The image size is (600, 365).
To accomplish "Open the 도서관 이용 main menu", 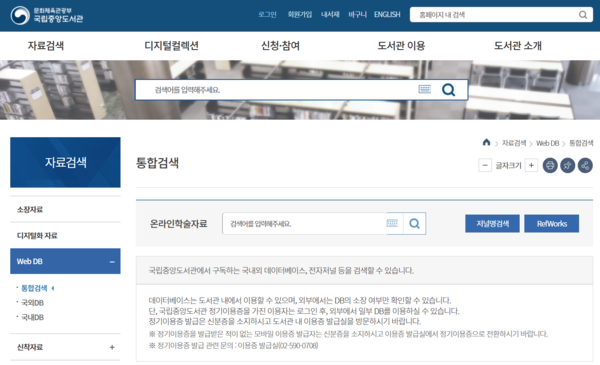I will click(x=401, y=46).
